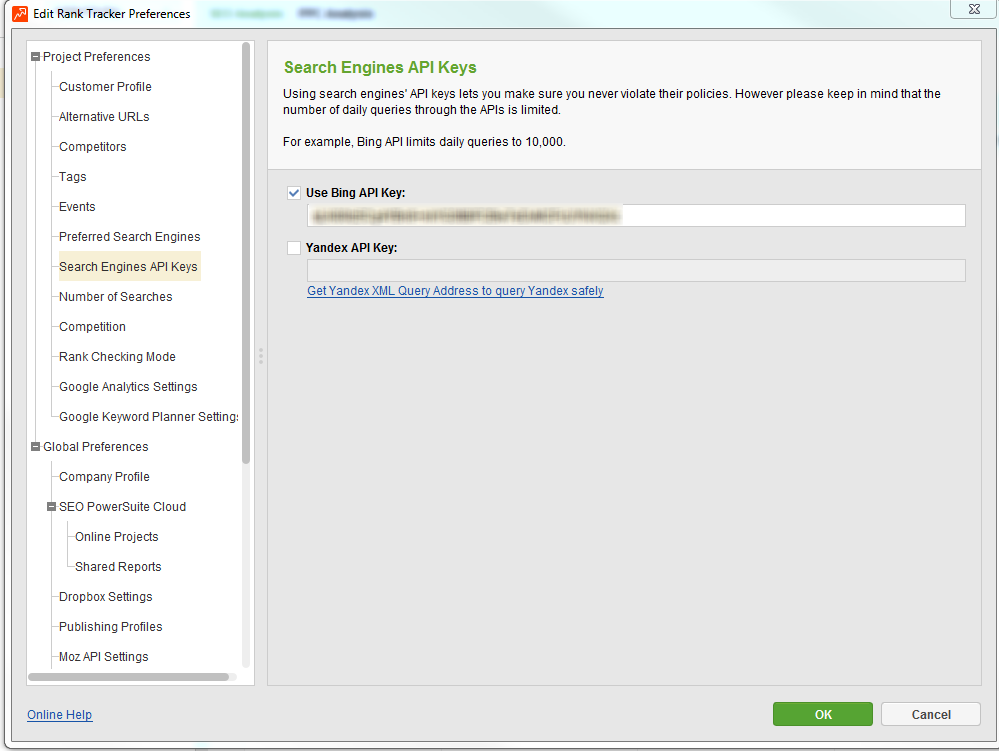Select Shared Reports in the tree
This screenshot has height=751, width=999.
pos(118,566)
